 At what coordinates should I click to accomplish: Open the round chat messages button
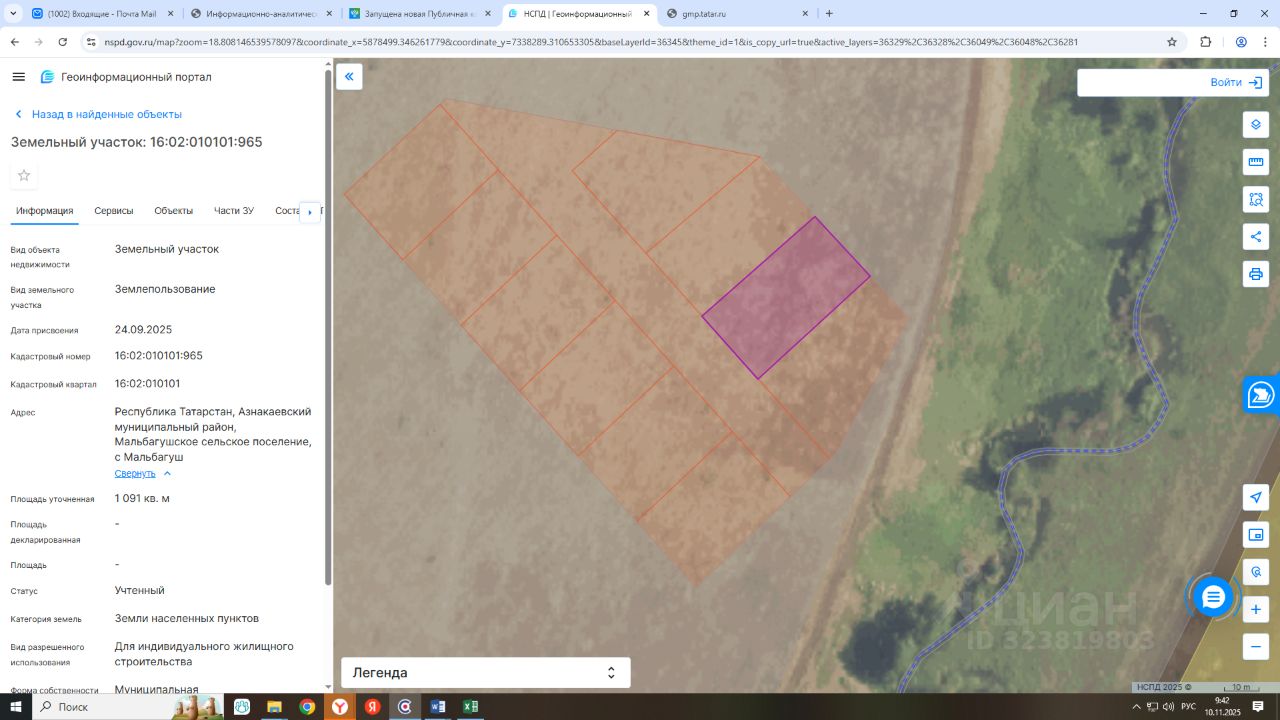point(1213,597)
